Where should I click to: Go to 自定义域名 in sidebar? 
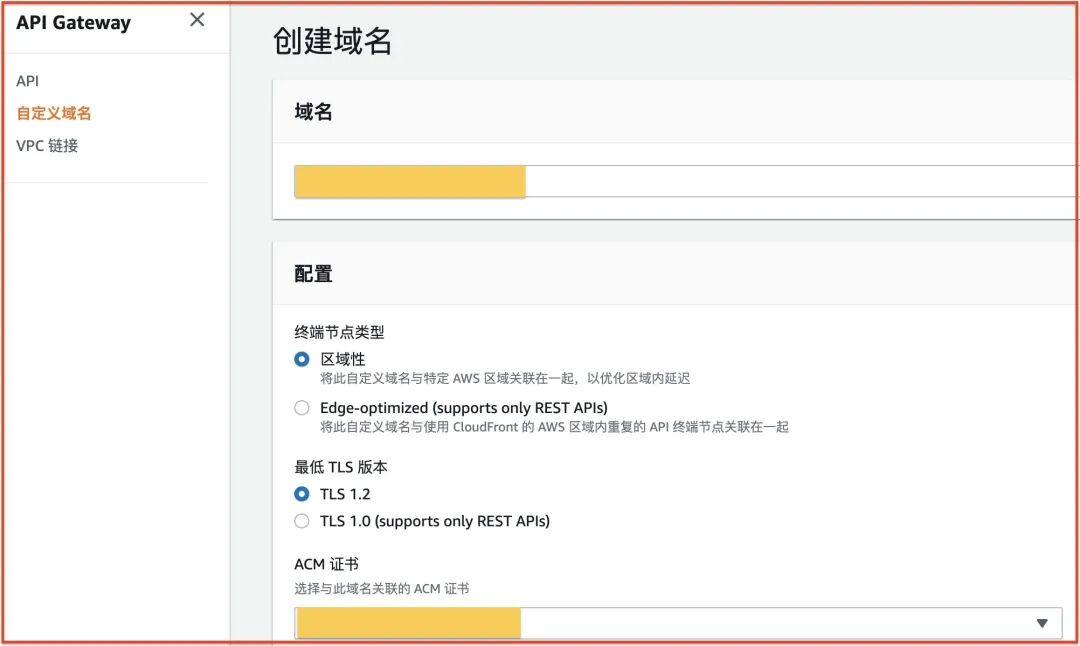[x=54, y=113]
